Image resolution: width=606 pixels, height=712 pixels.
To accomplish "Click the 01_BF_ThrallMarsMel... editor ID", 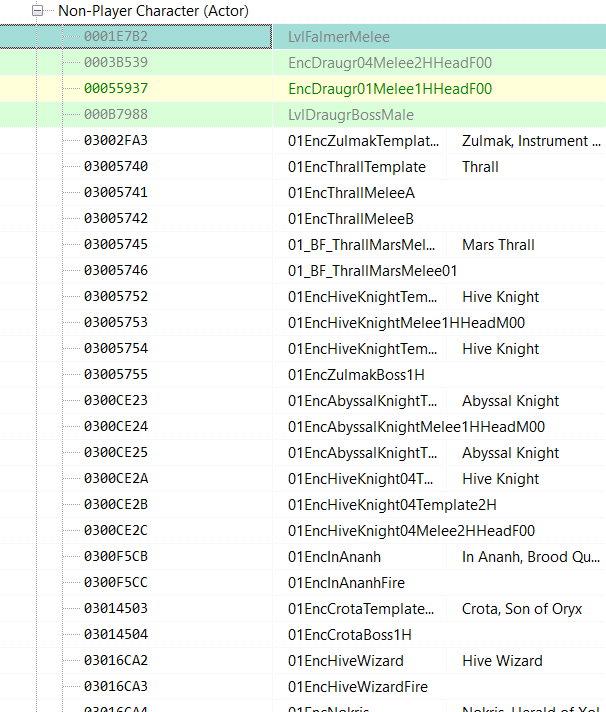I will click(x=361, y=245).
